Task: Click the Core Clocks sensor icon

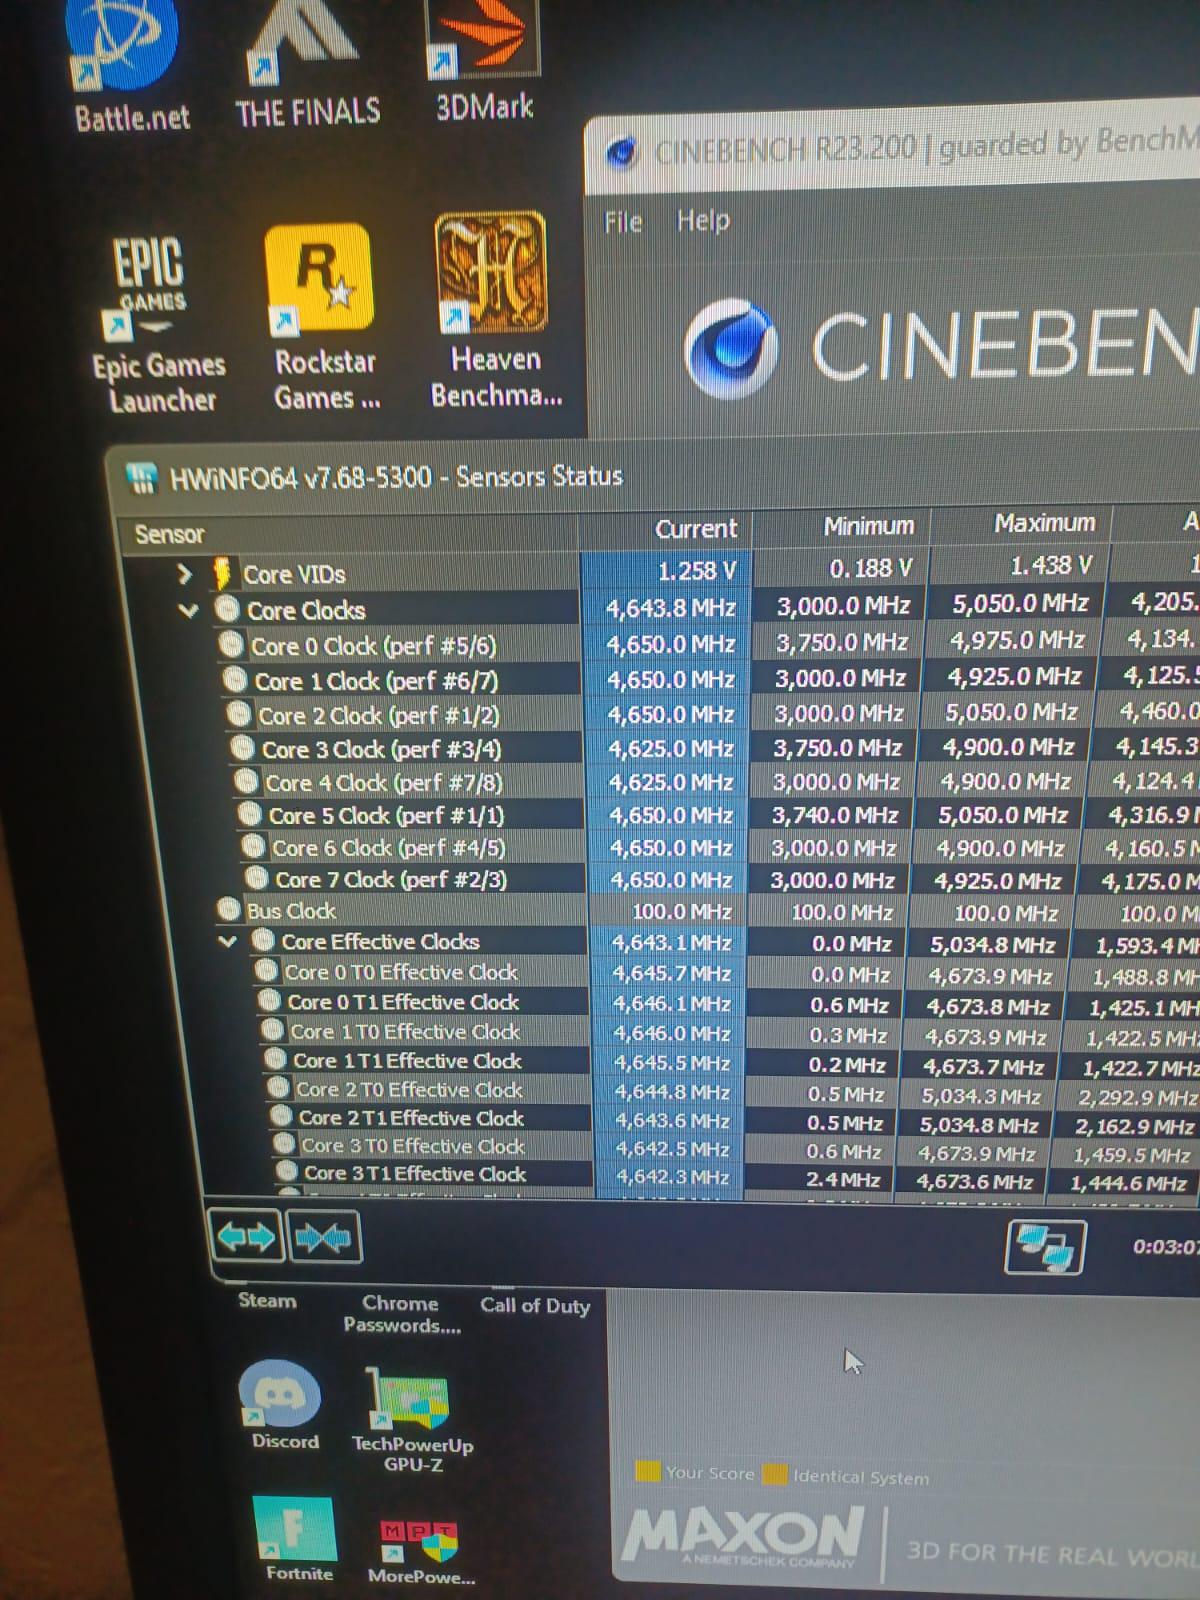Action: (x=228, y=608)
